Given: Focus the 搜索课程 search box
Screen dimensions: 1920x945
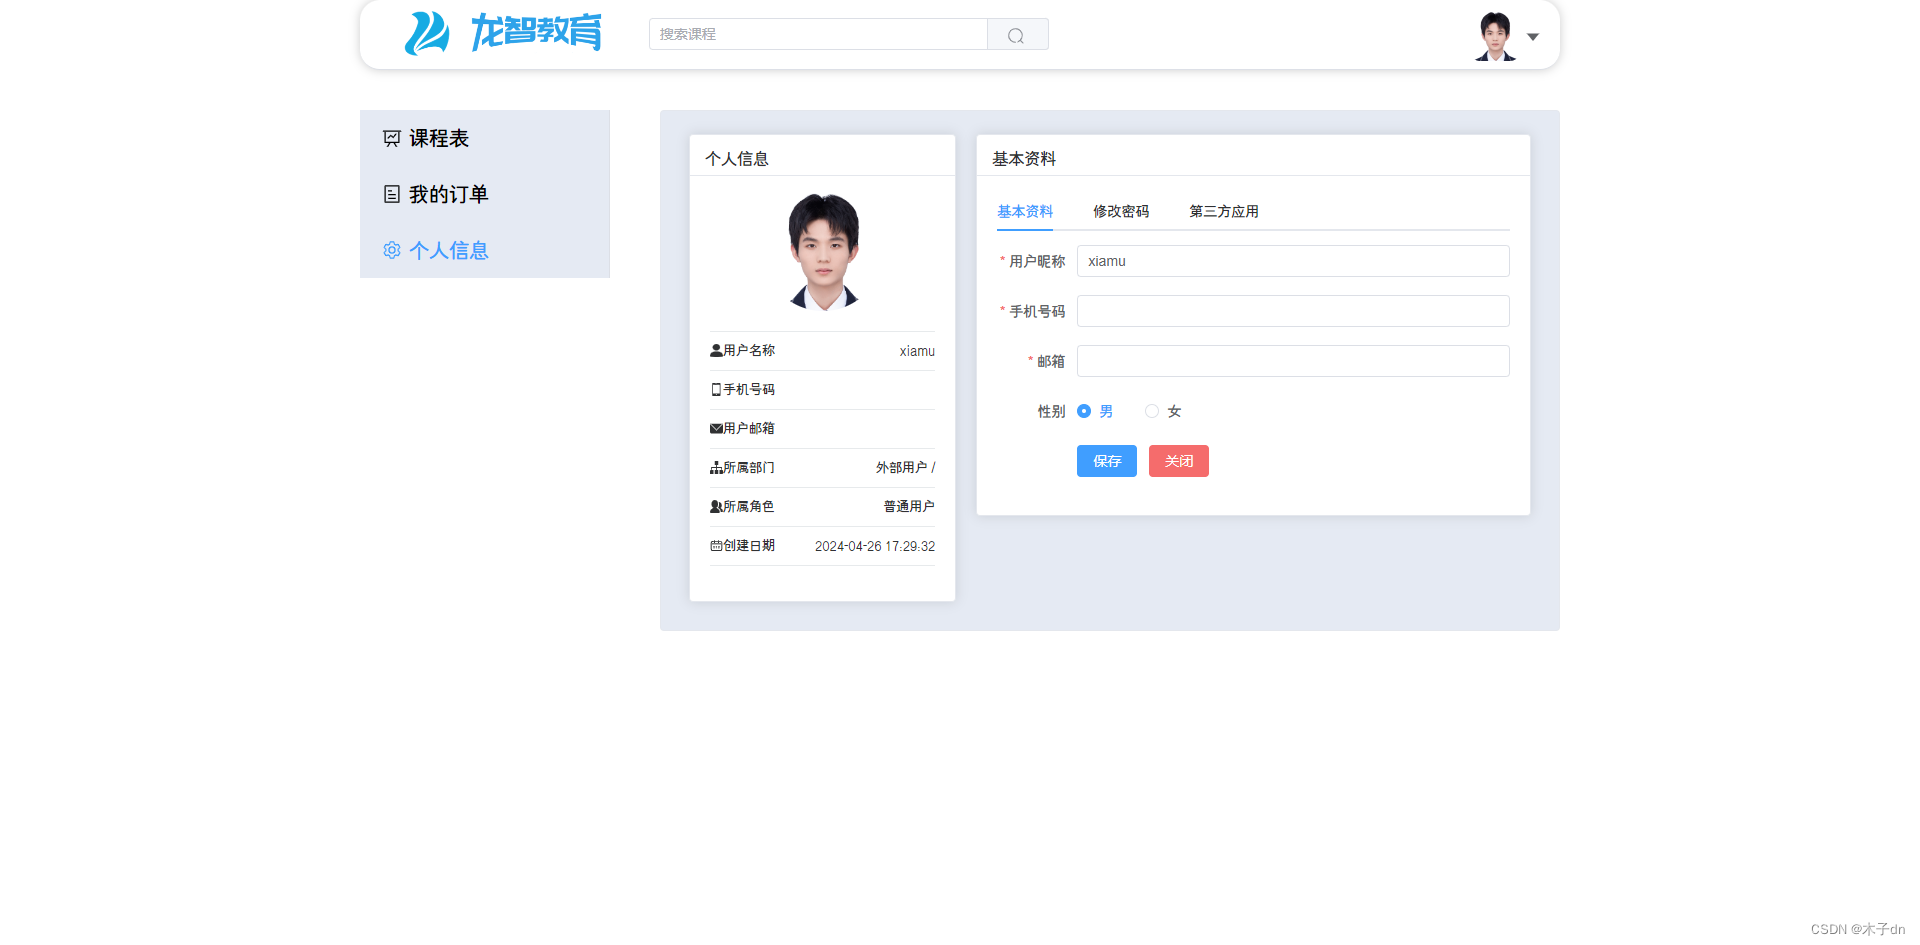Looking at the screenshot, I should coord(818,34).
